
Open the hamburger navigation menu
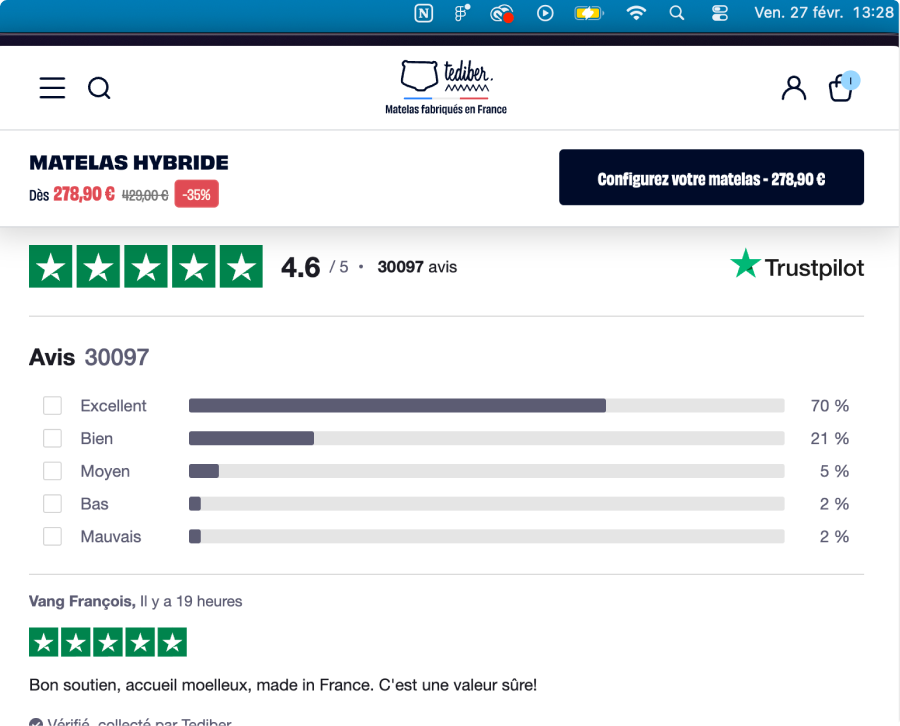point(52,88)
